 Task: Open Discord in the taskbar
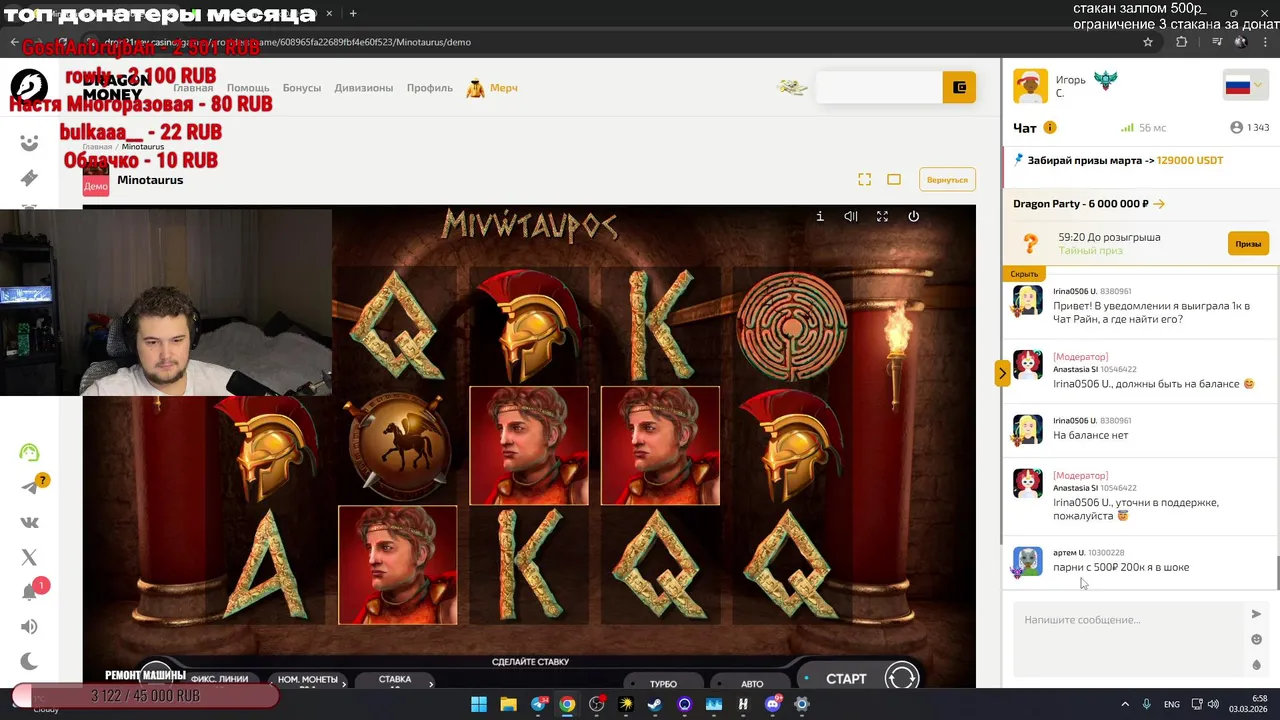773,704
